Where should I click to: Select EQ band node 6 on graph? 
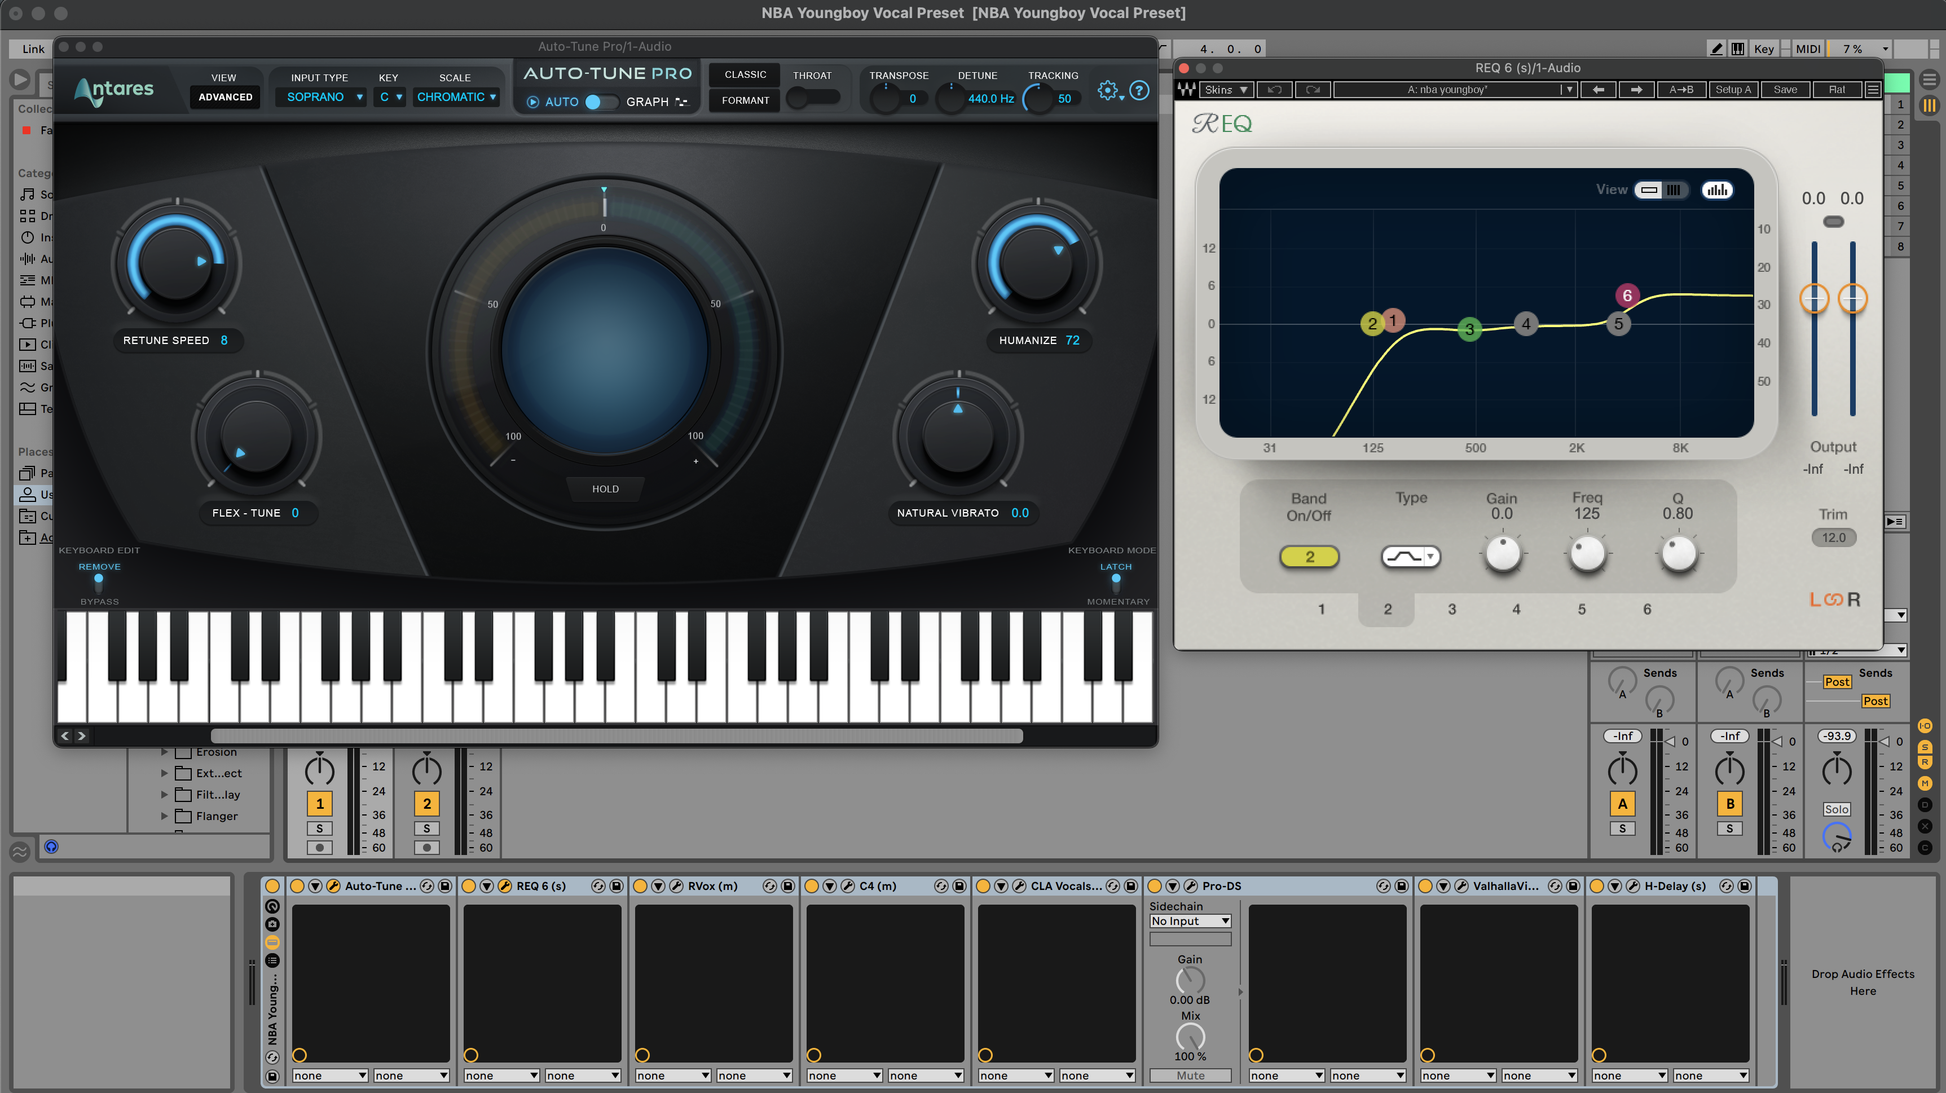pyautogui.click(x=1627, y=295)
